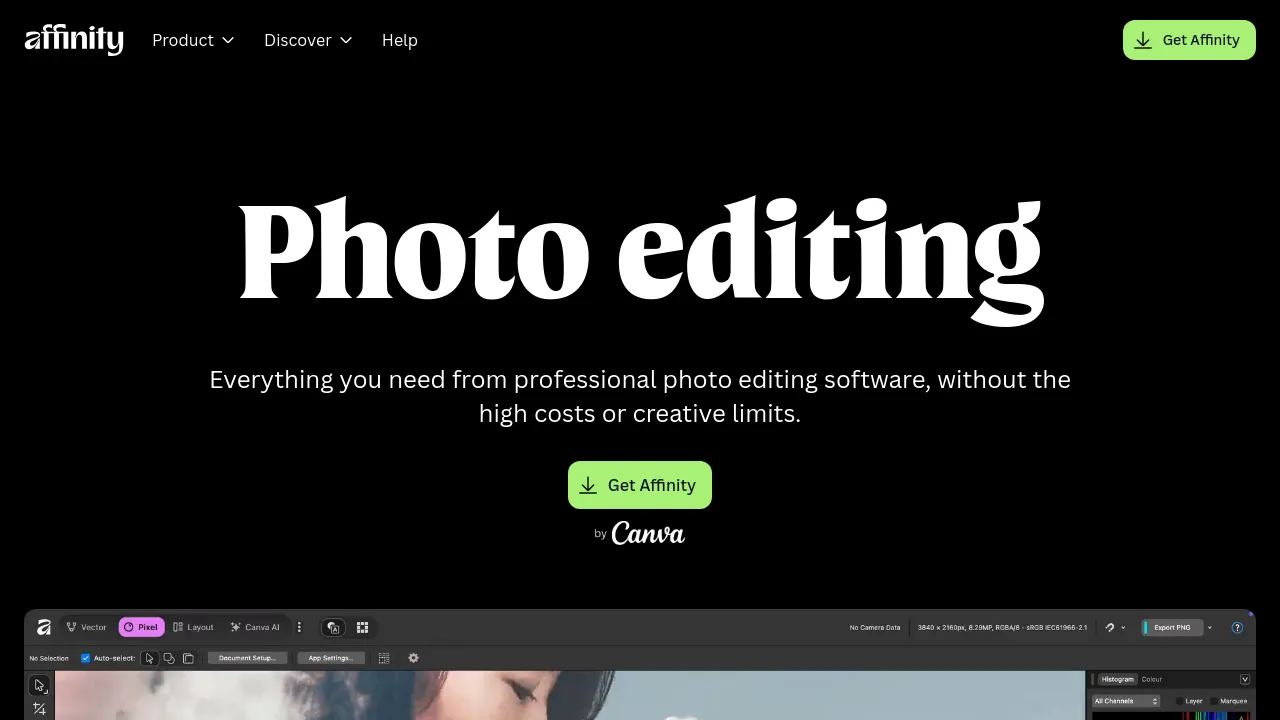Open the Canva logo link
Viewport: 1280px width, 720px height.
[x=648, y=533]
